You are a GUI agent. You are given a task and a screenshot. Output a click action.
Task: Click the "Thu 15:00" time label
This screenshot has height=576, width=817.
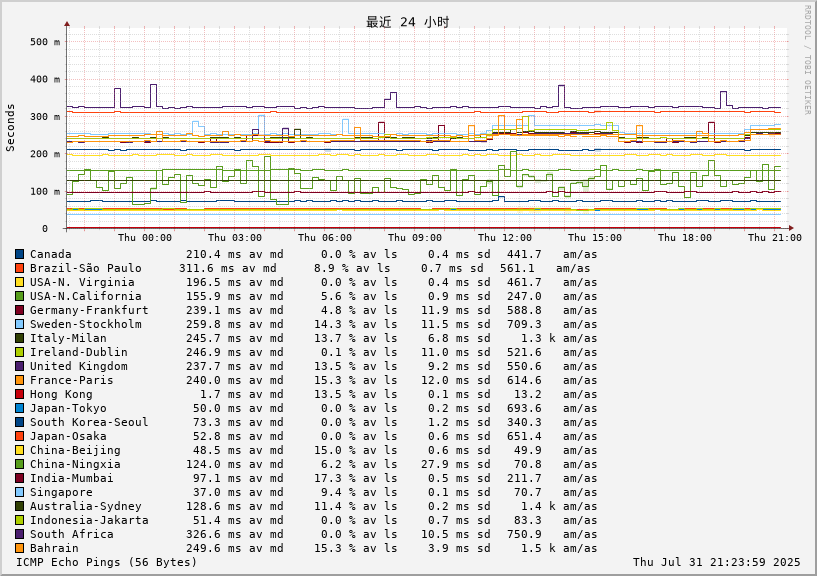tap(595, 238)
